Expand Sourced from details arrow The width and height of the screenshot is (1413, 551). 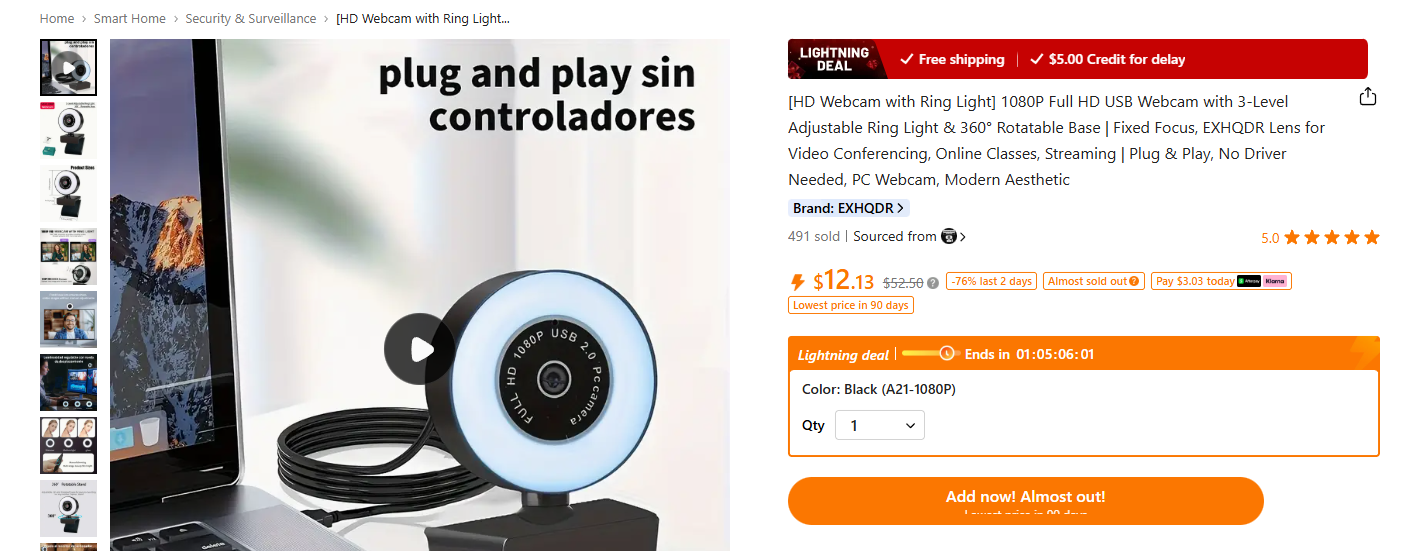point(962,237)
